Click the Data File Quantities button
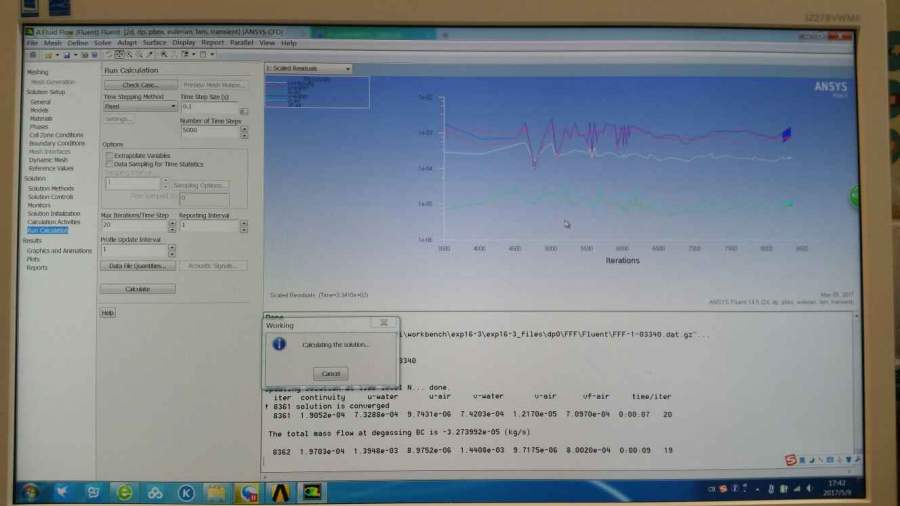900x506 pixels. [138, 266]
